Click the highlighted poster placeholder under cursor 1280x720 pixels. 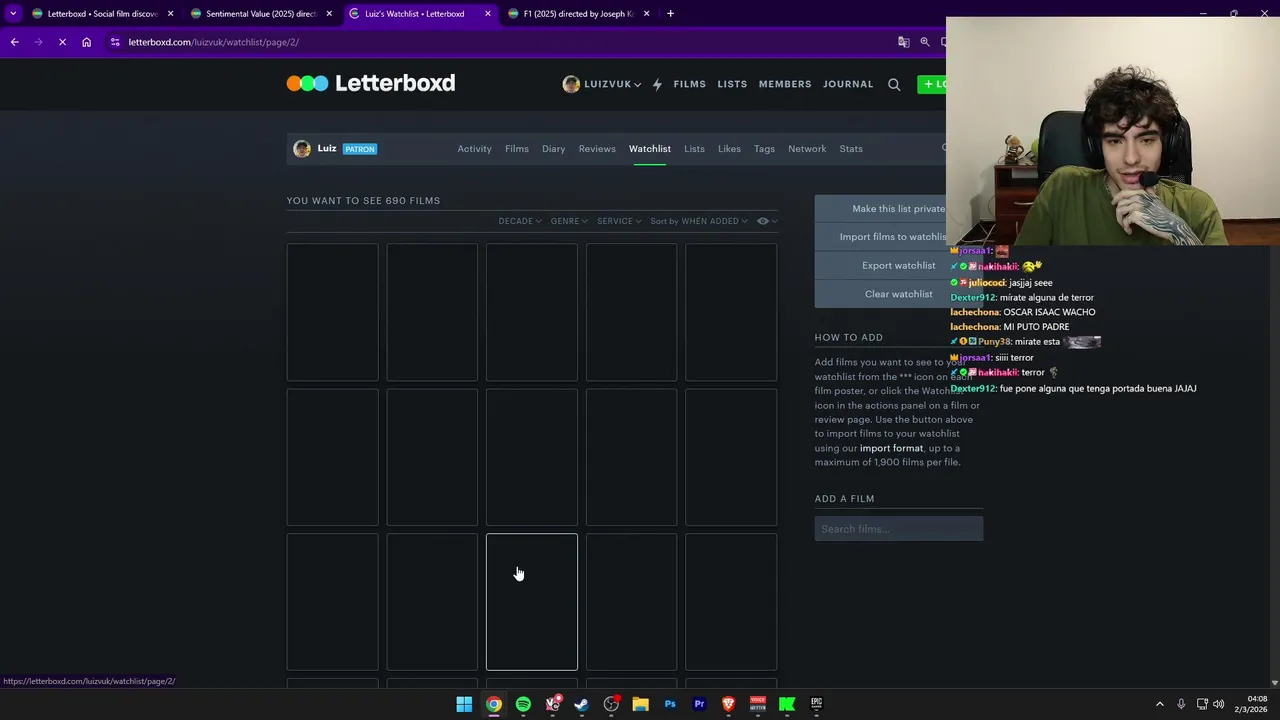(532, 602)
